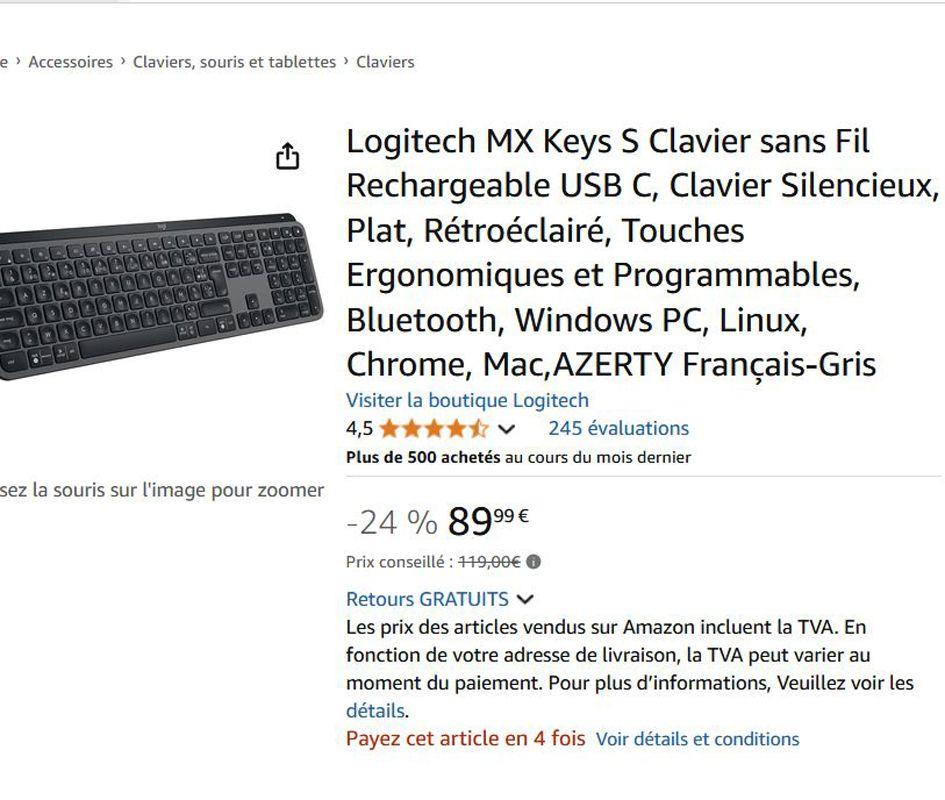Viewport: 945px width, 800px height.
Task: Click Payez cet article en 4 fois
Action: [465, 739]
